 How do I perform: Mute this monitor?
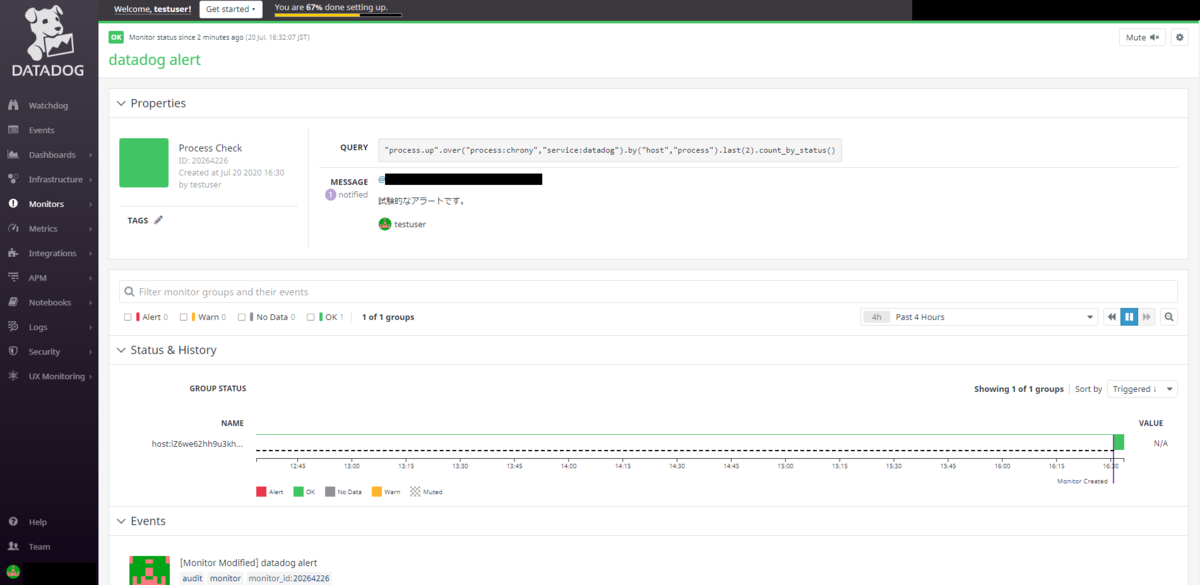[x=1142, y=38]
